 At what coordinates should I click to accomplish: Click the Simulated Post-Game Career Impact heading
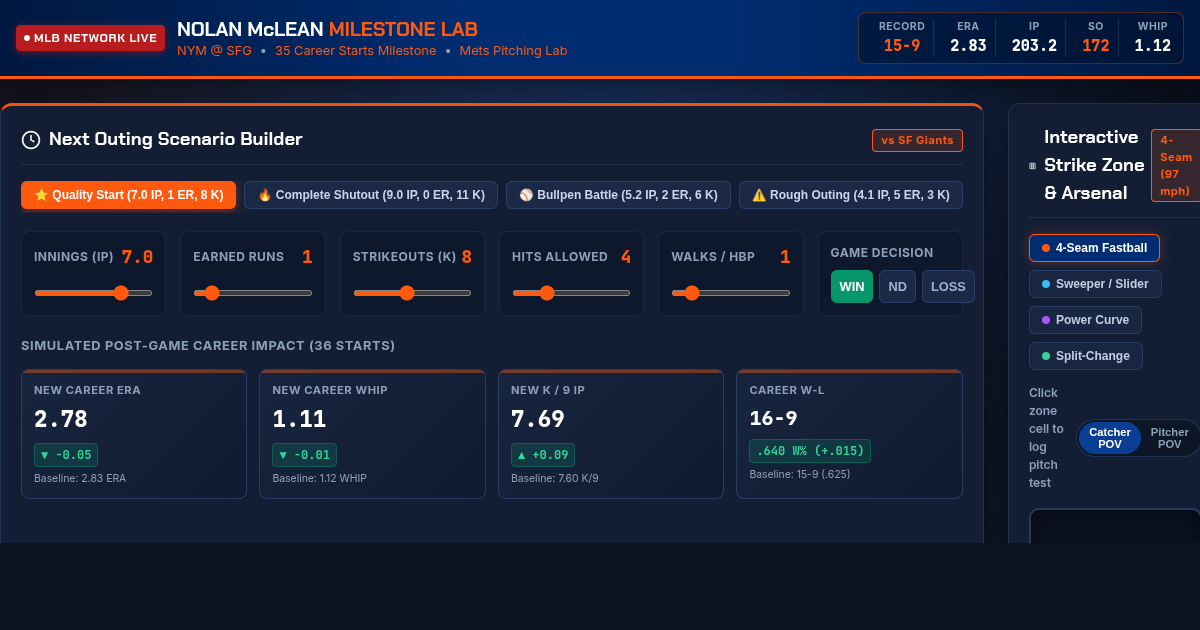(208, 346)
